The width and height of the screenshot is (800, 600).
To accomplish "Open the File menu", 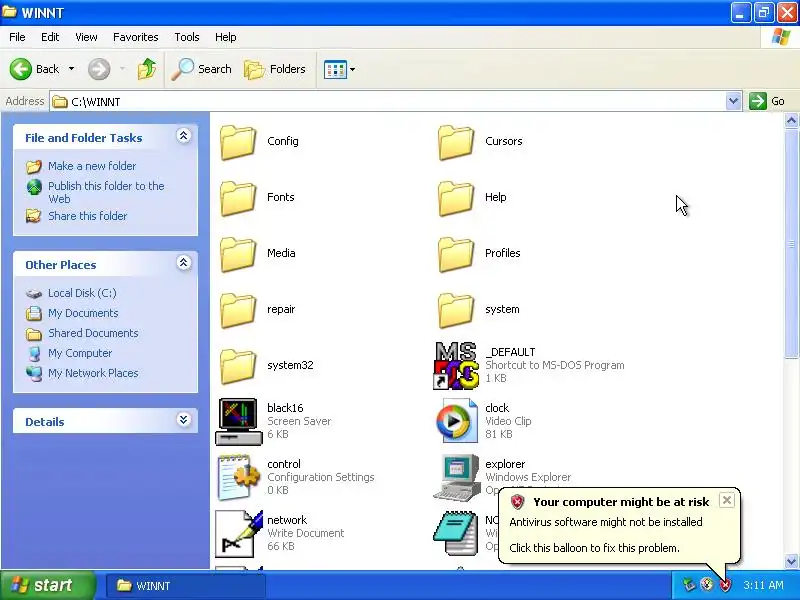I will [x=17, y=37].
